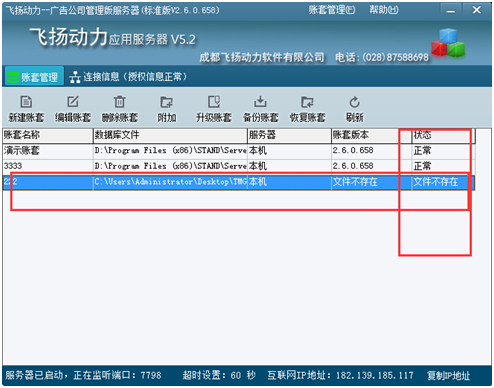
Task: Switch to the 连接信息 tab
Action: [x=128, y=77]
